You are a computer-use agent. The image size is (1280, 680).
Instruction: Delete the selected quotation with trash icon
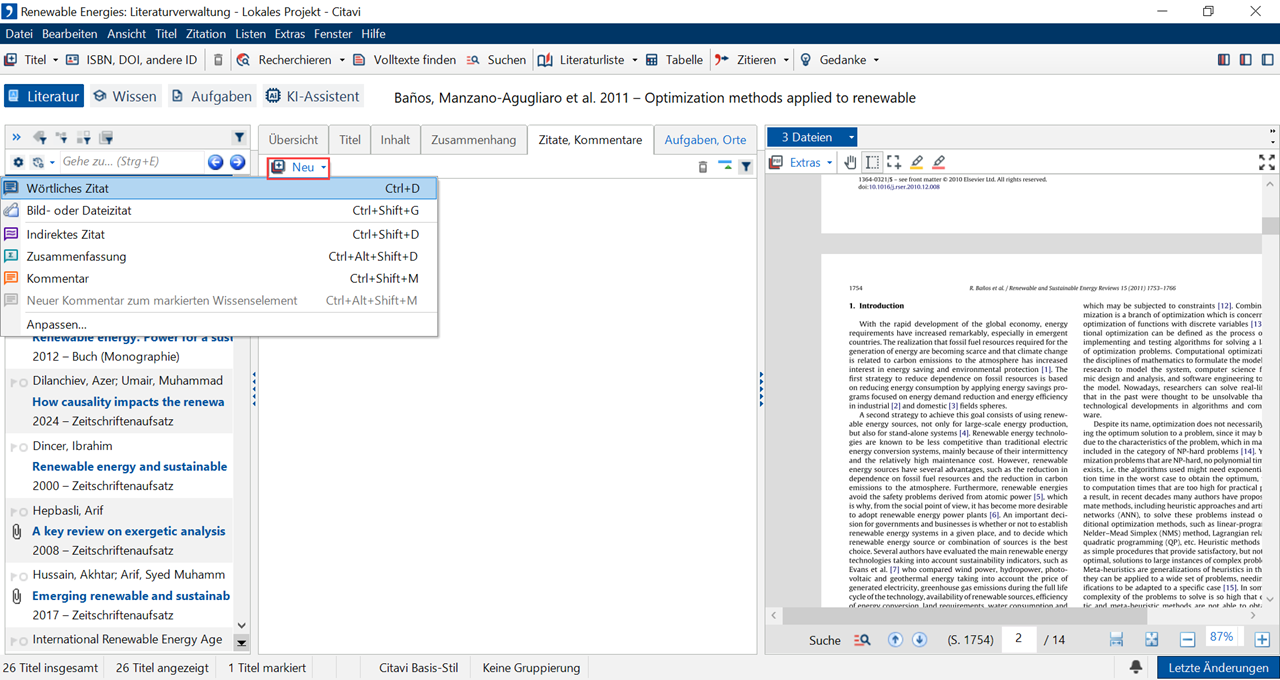[703, 167]
